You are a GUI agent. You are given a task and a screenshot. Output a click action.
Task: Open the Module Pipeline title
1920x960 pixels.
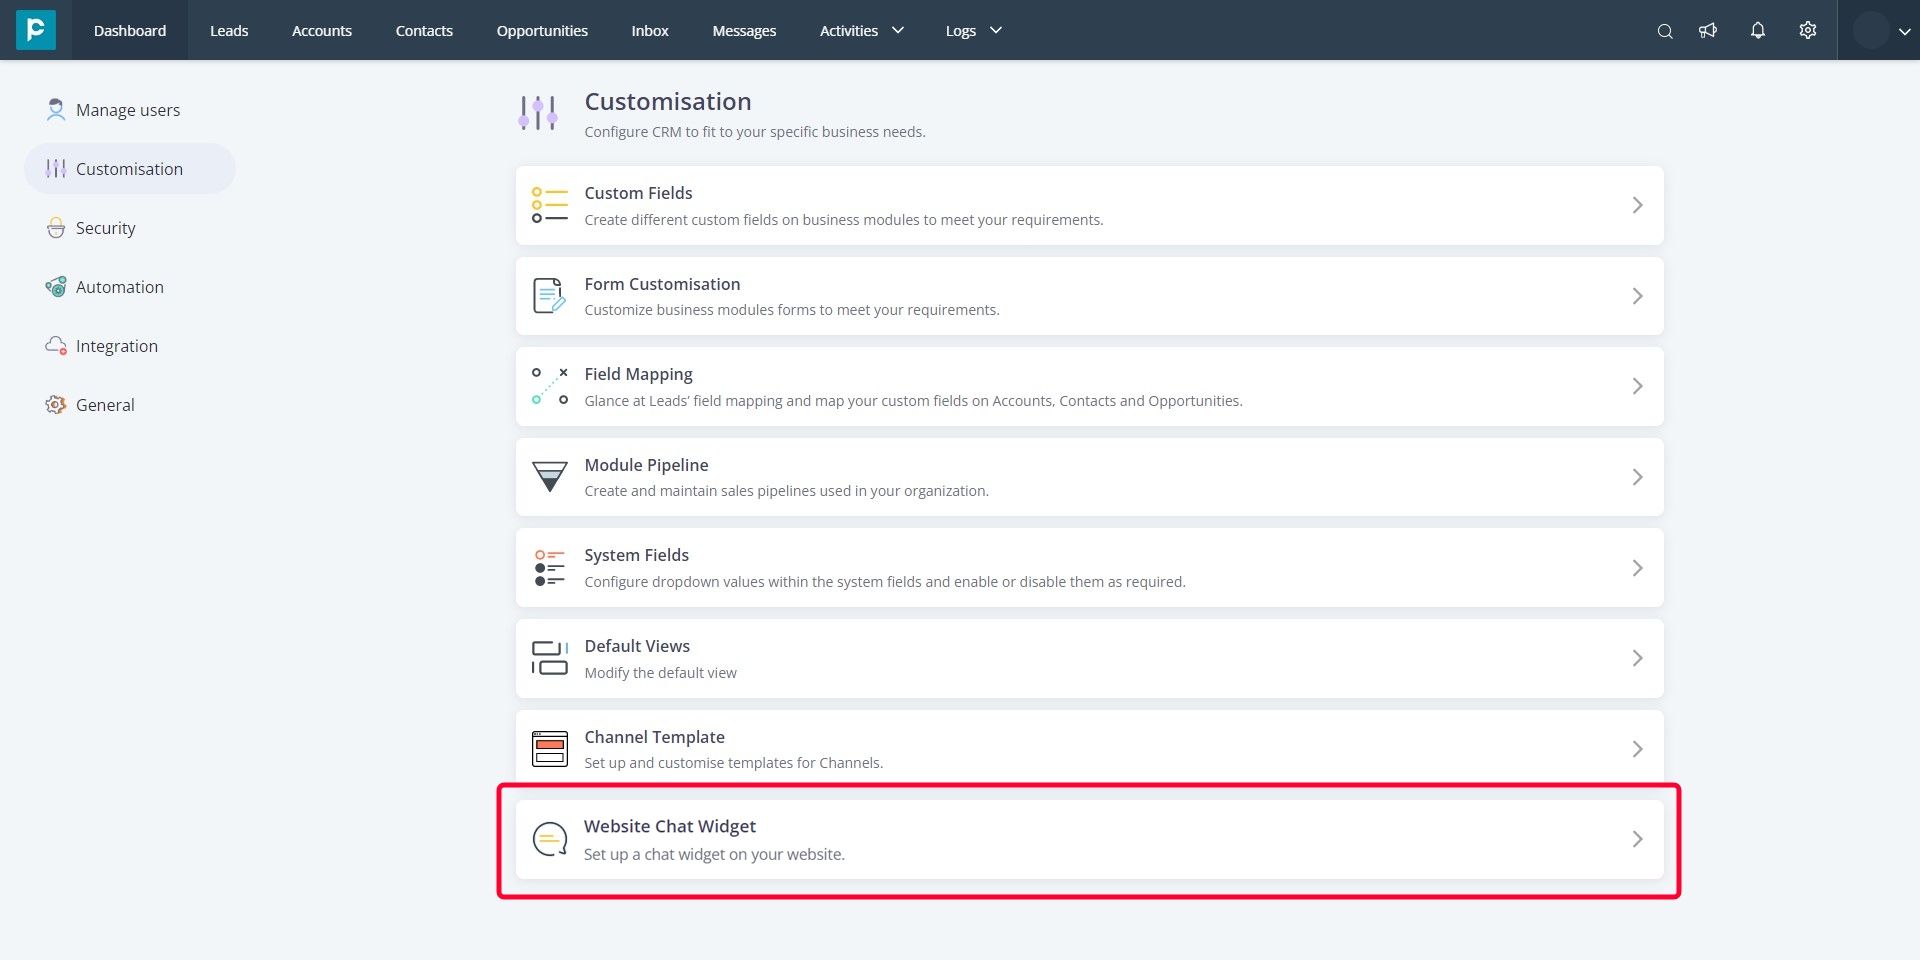(x=646, y=465)
